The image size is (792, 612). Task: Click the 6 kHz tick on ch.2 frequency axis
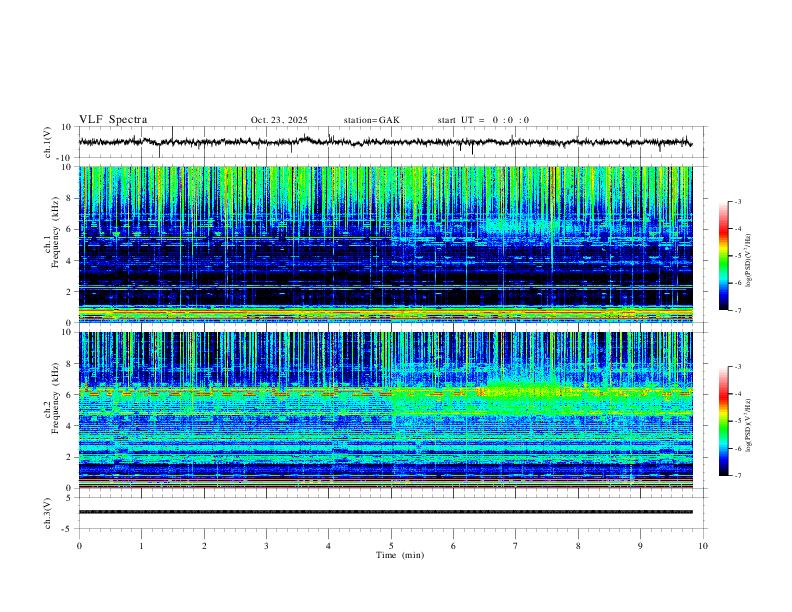pyautogui.click(x=71, y=395)
